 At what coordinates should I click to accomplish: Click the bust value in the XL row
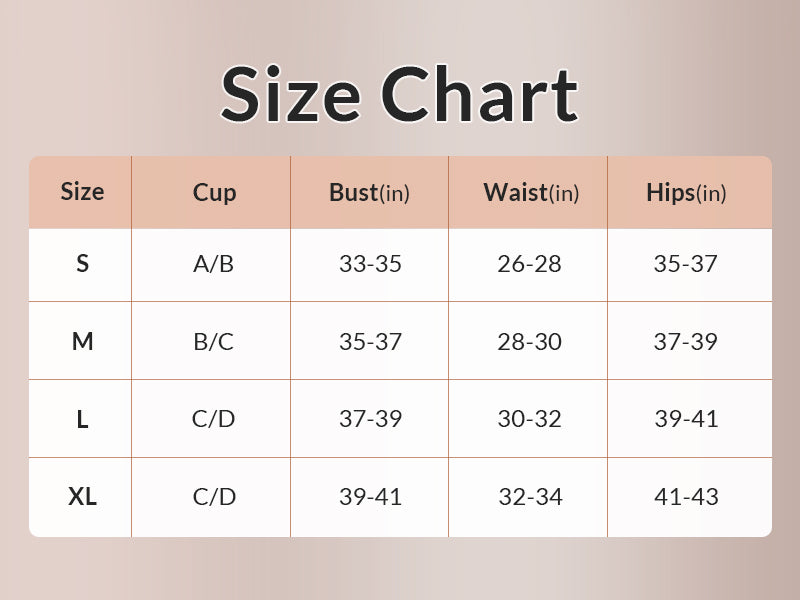pos(370,496)
